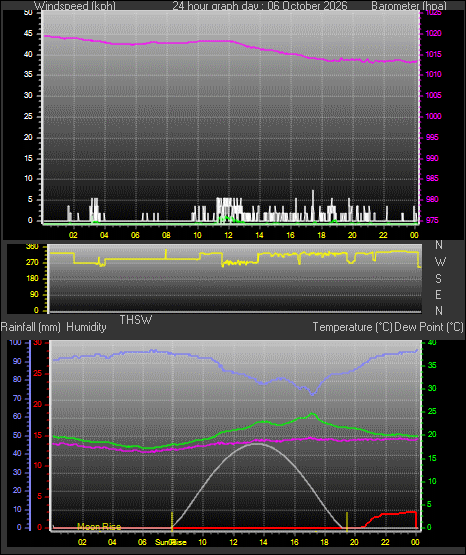Select the 1015 value on barometer axis
Image resolution: width=466 pixels, height=555 pixels.
(433, 55)
